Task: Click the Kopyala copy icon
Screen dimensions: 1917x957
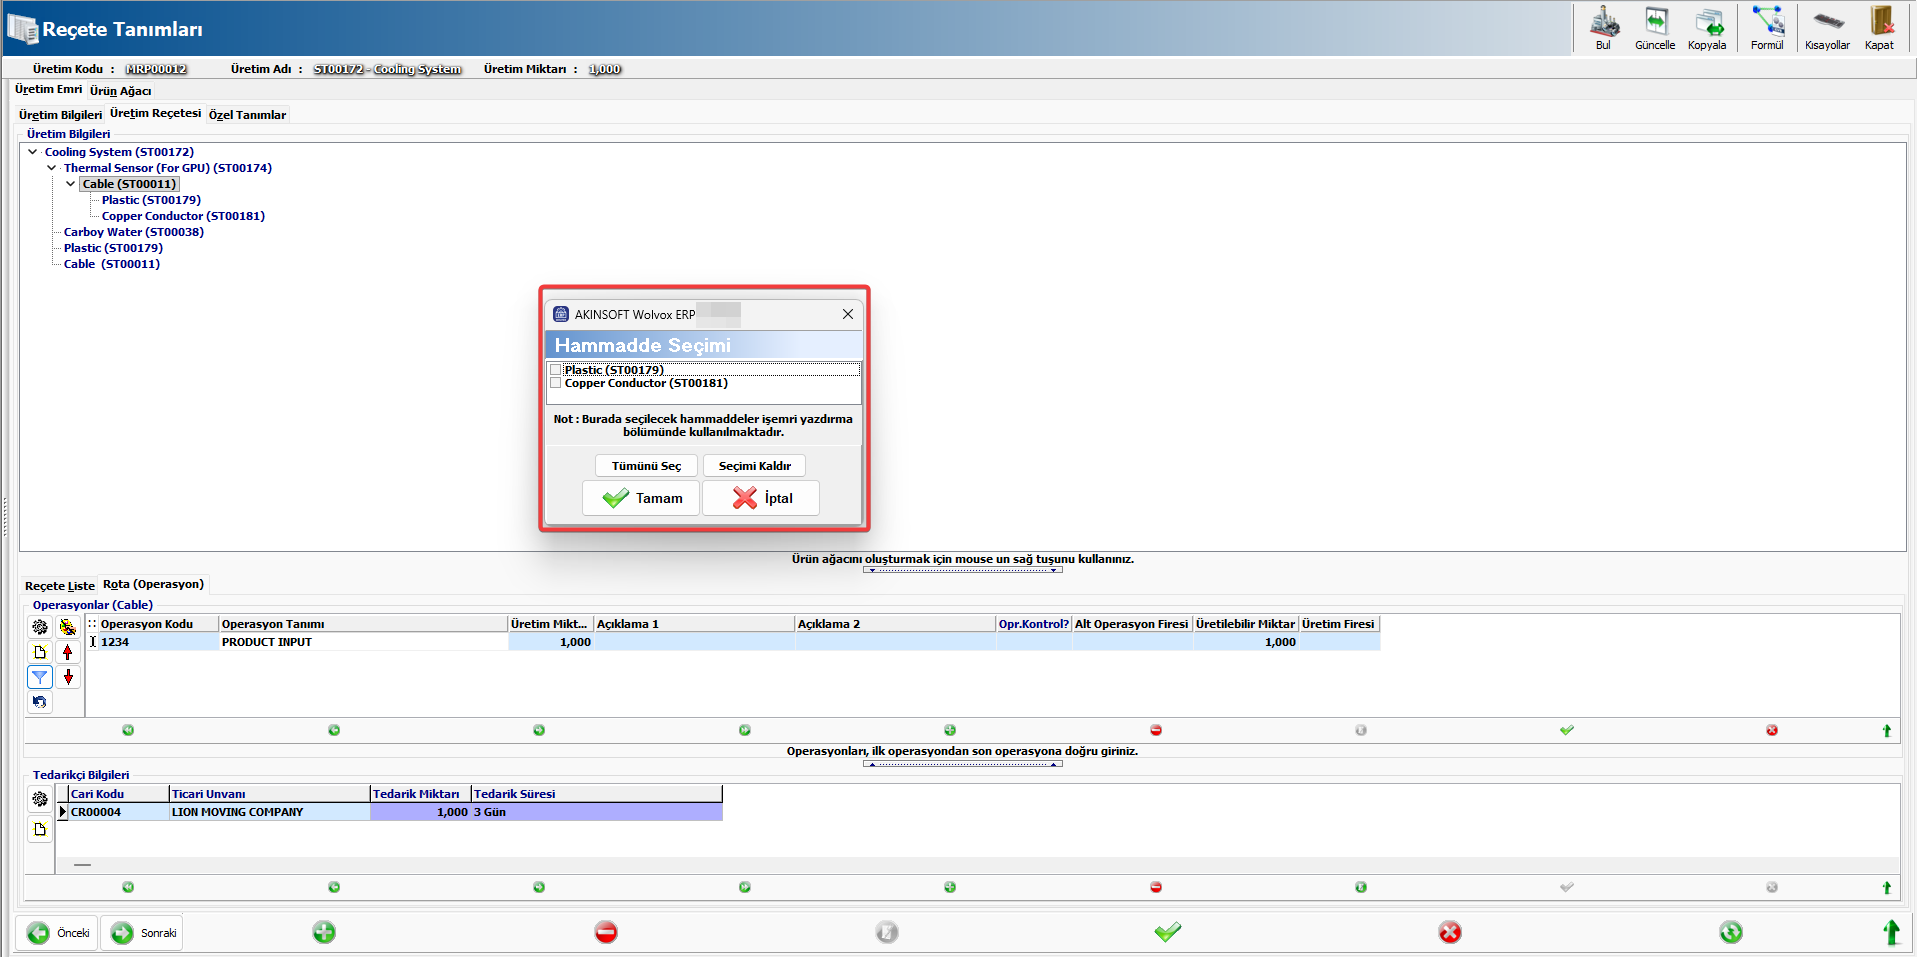Action: (x=1707, y=27)
